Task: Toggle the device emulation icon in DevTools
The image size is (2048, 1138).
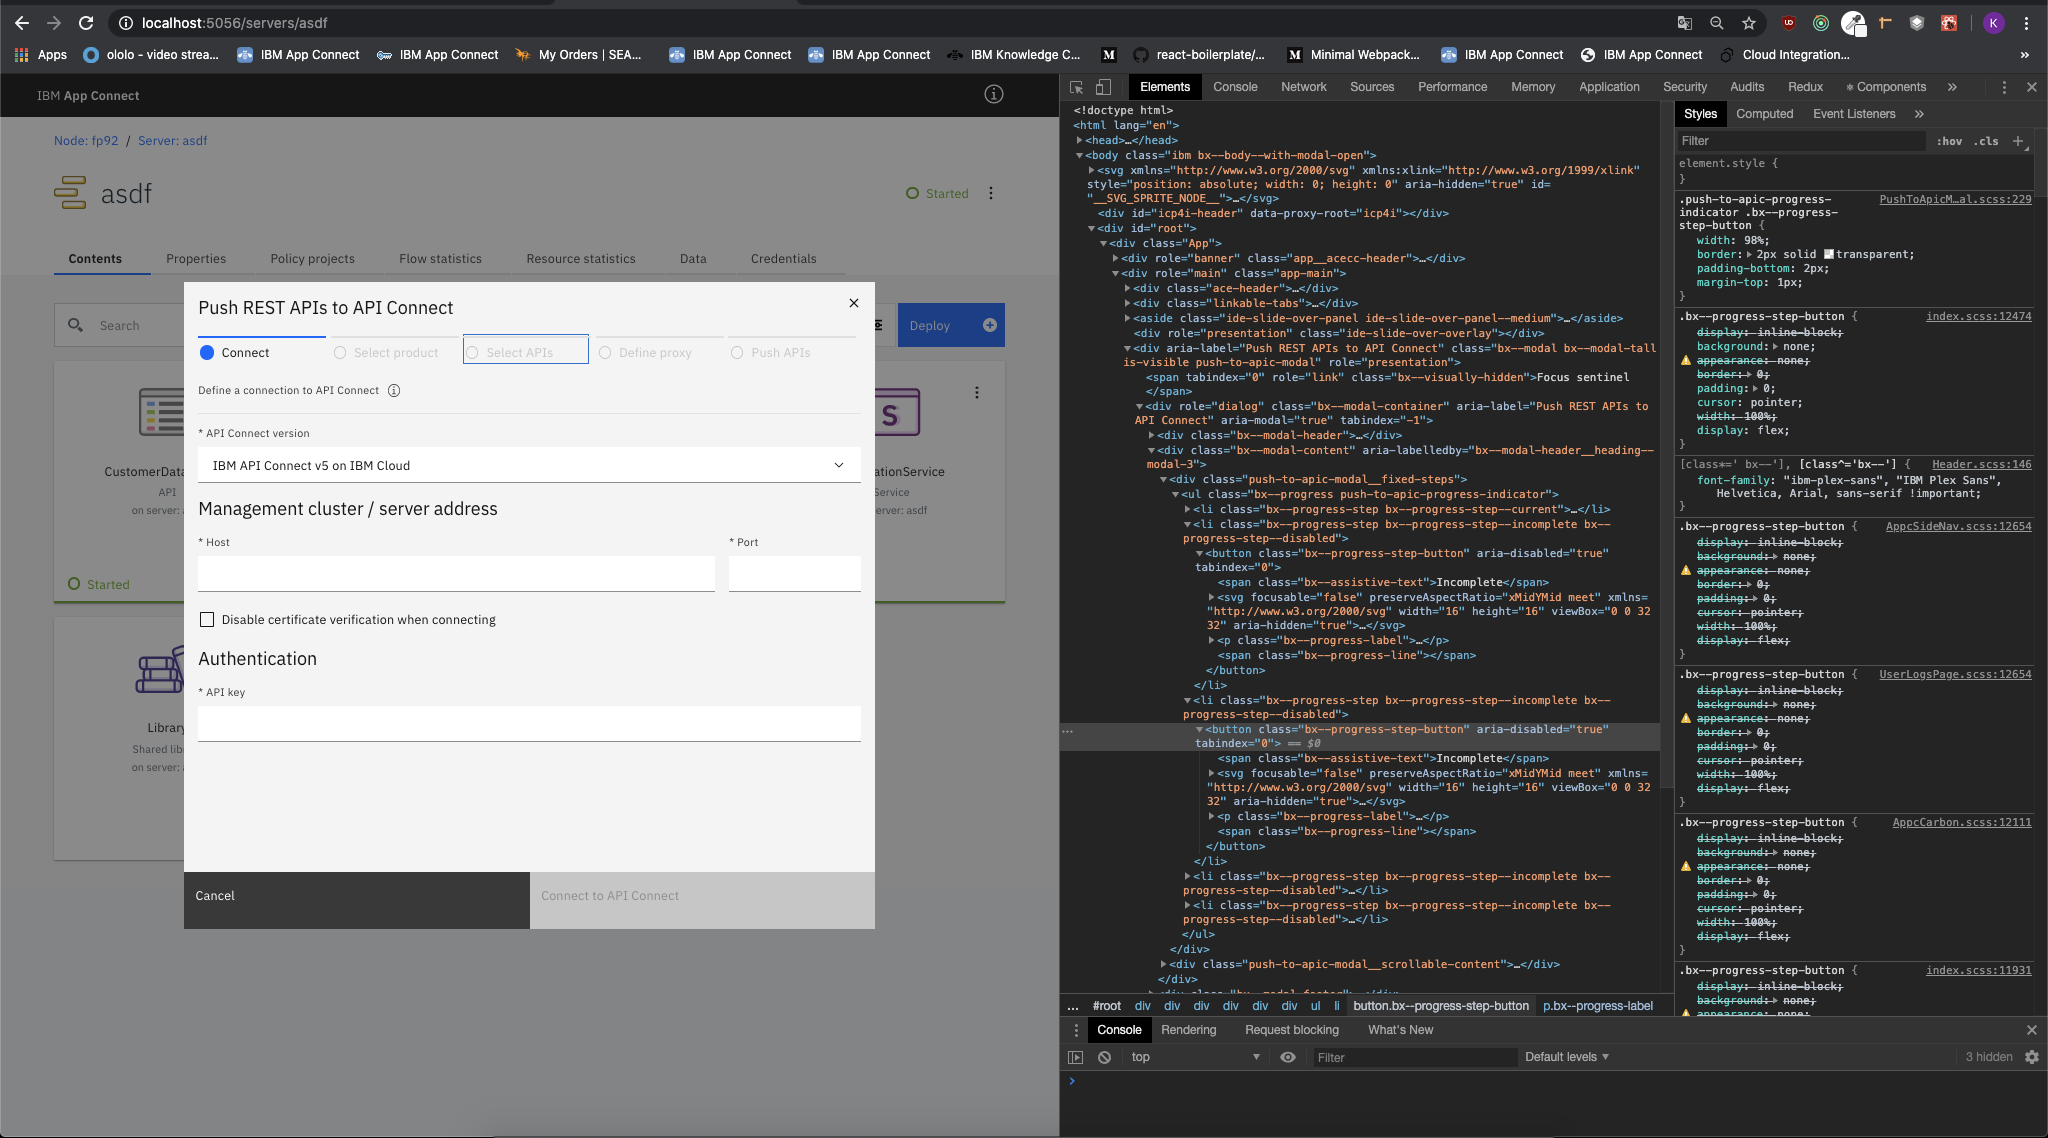Action: (x=1103, y=88)
